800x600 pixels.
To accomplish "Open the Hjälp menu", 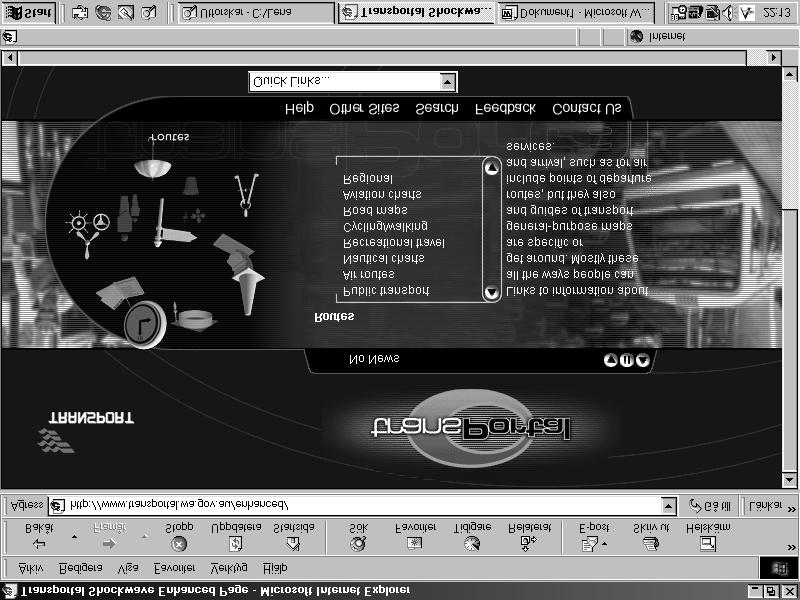I will coord(275,568).
